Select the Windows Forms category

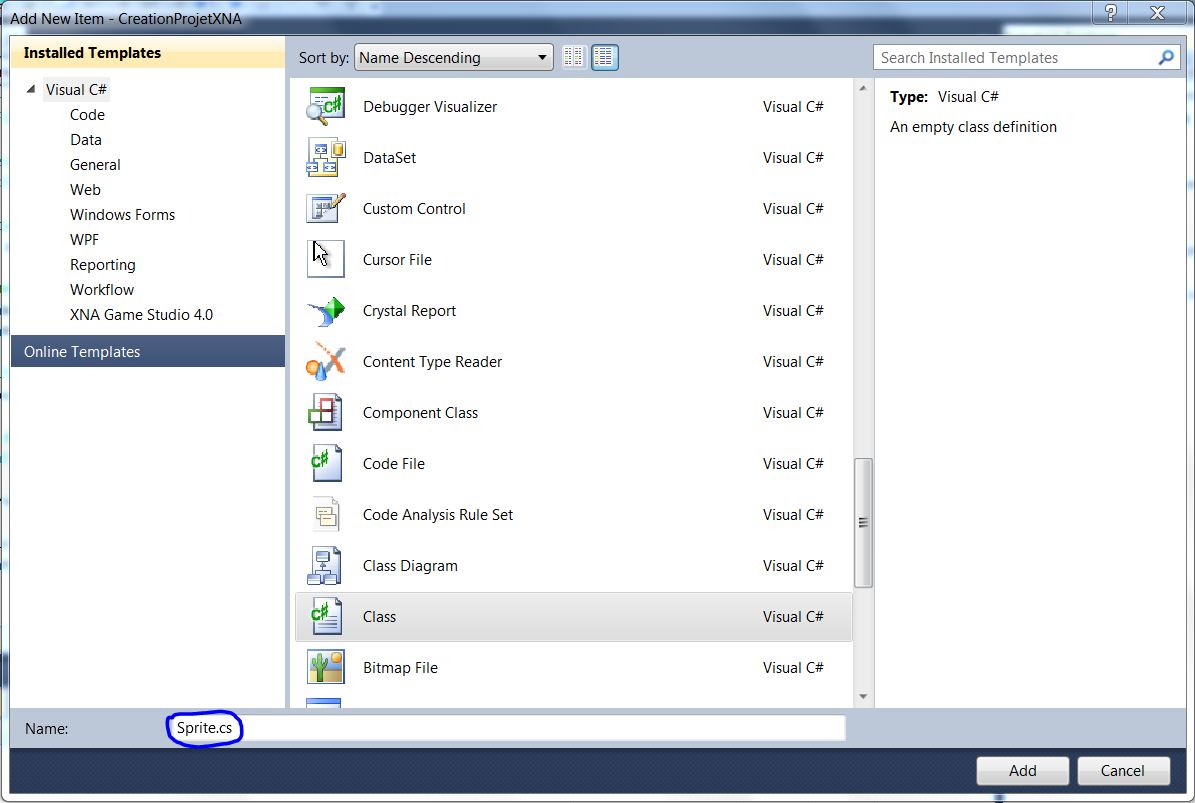point(122,215)
